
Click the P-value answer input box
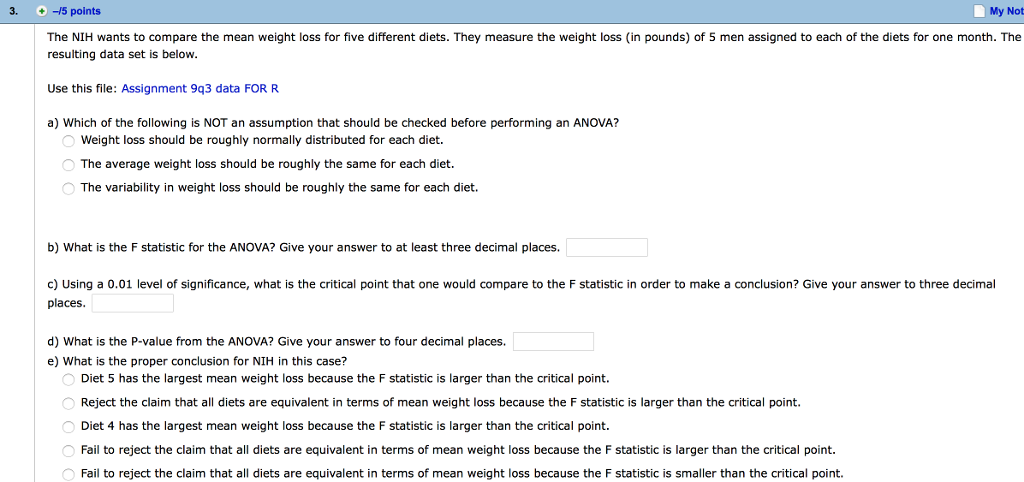(554, 342)
